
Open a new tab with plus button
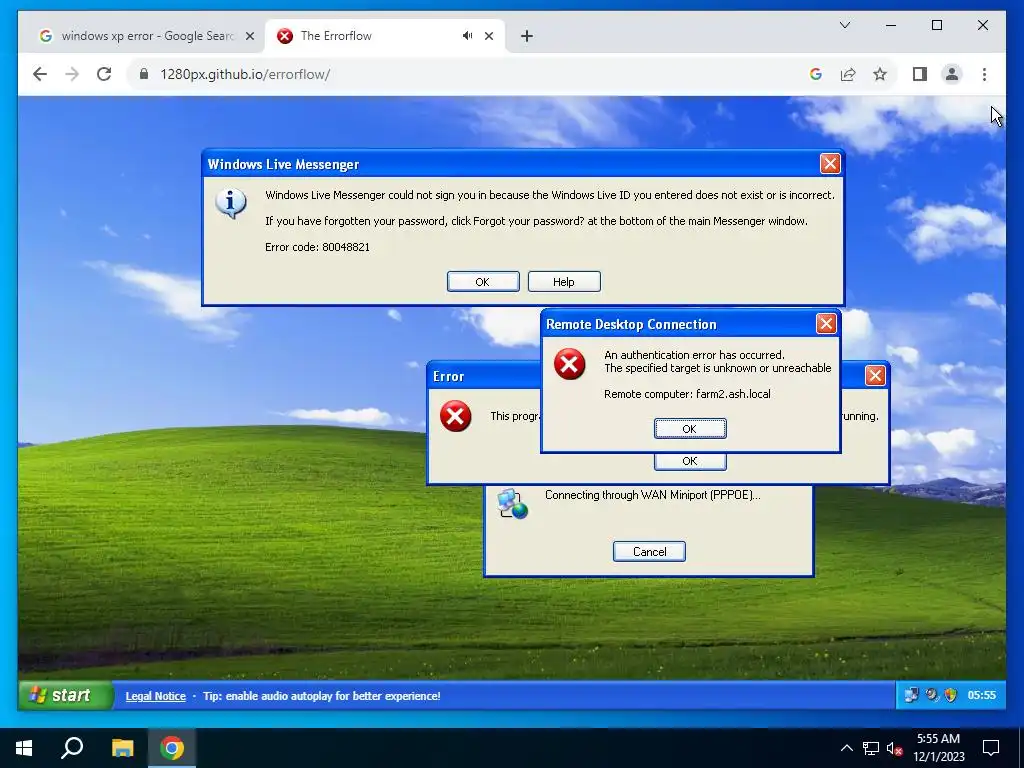point(526,36)
